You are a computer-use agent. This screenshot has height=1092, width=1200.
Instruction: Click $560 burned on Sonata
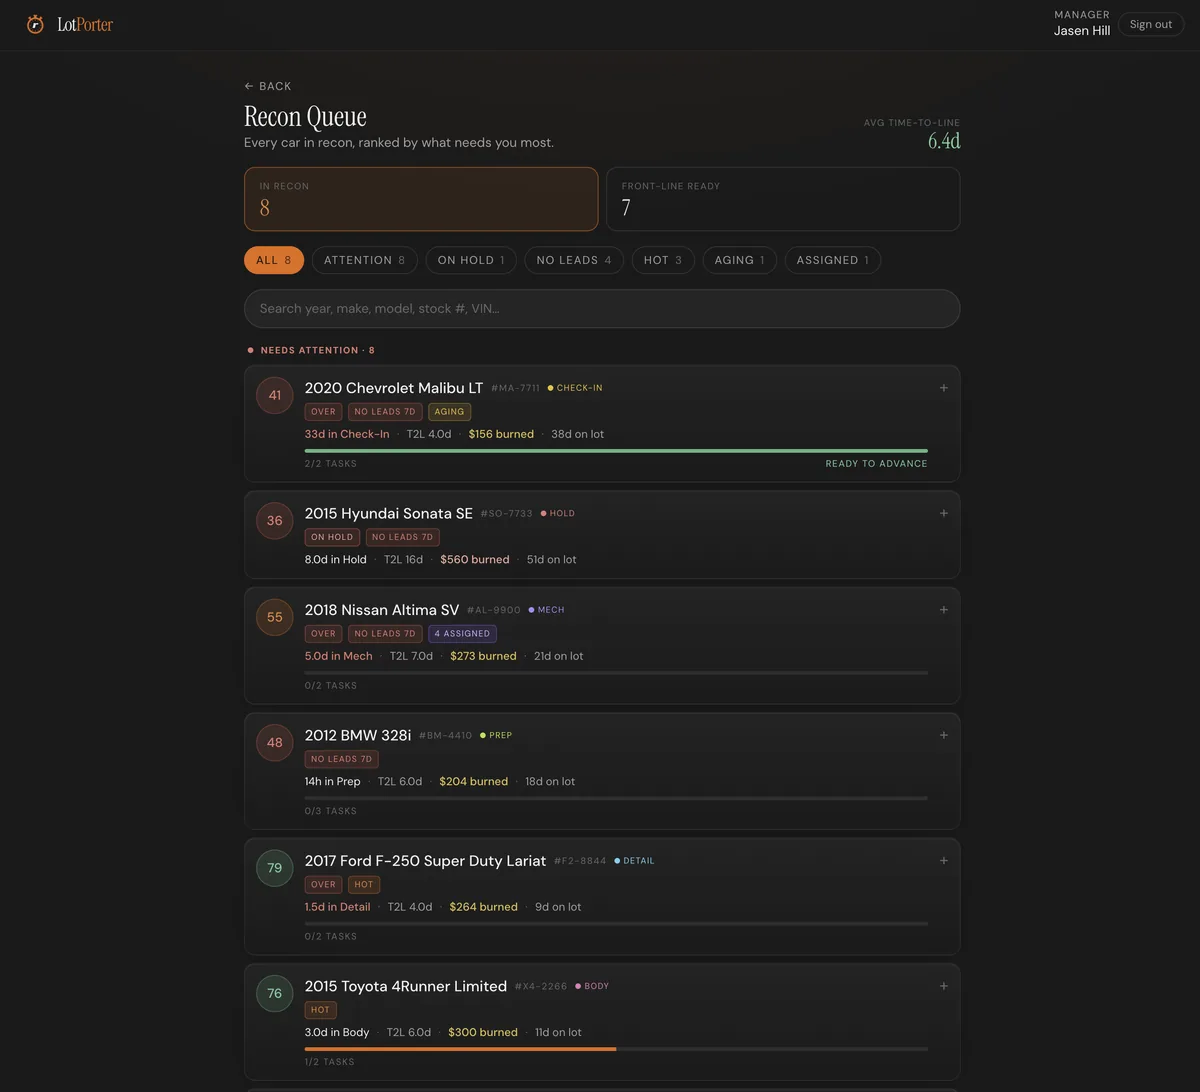[x=475, y=560]
